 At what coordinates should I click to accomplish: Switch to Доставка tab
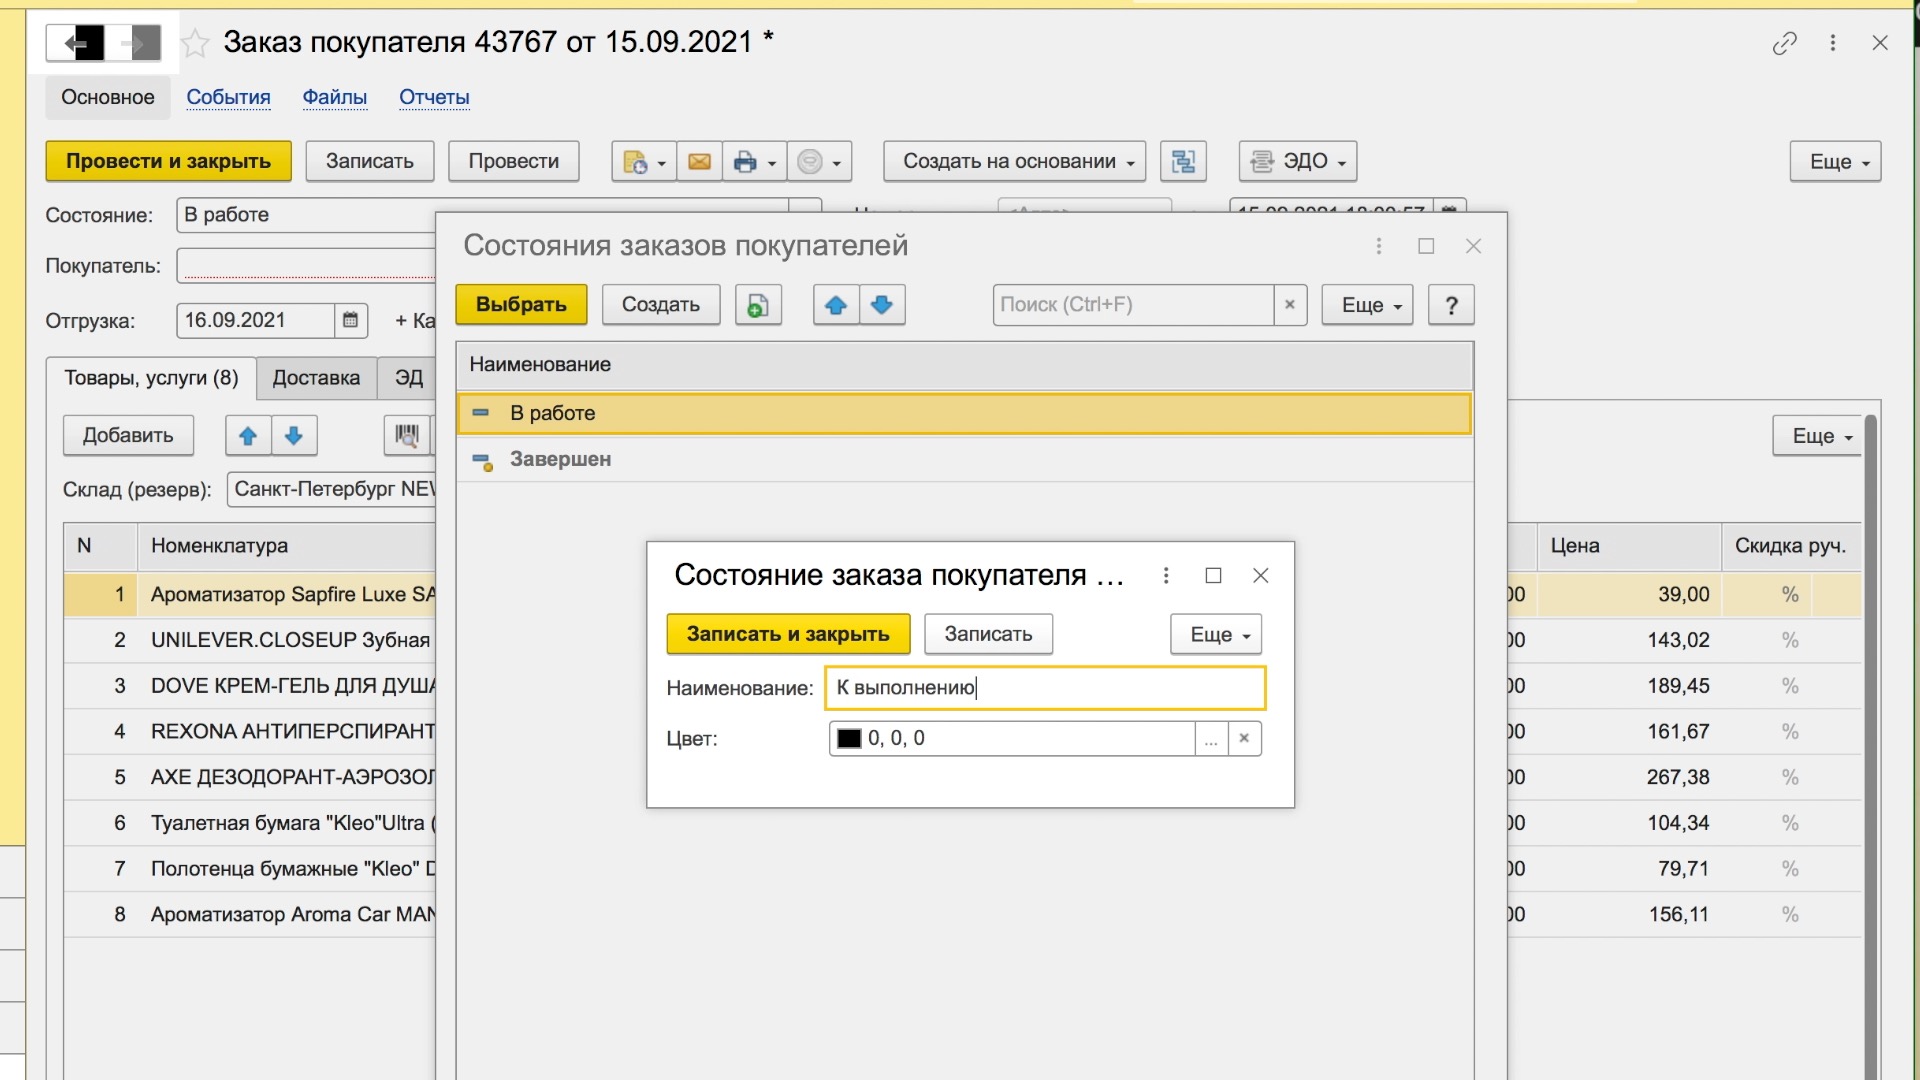[316, 378]
